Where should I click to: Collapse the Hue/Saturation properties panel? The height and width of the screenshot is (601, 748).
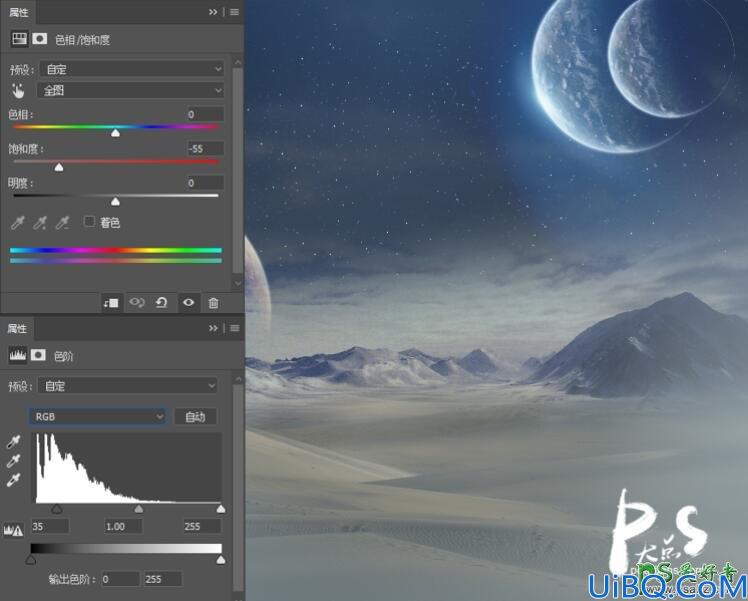[x=213, y=12]
